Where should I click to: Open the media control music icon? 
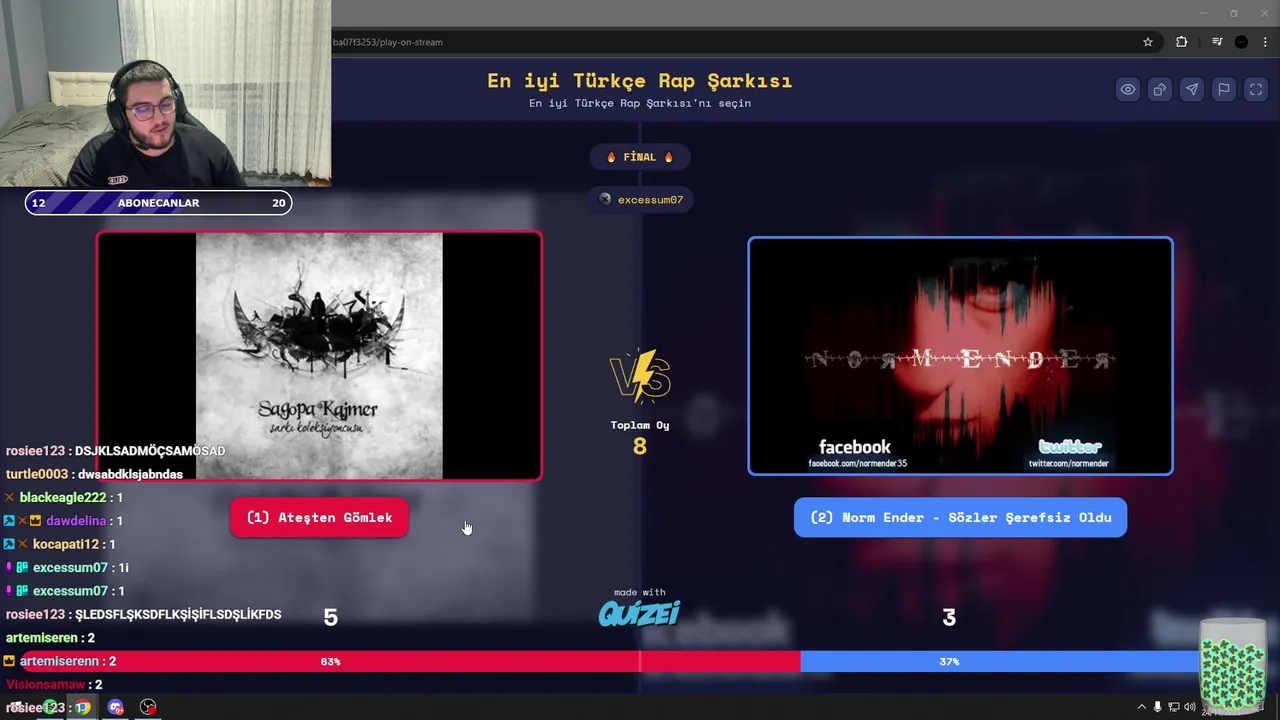[1217, 42]
